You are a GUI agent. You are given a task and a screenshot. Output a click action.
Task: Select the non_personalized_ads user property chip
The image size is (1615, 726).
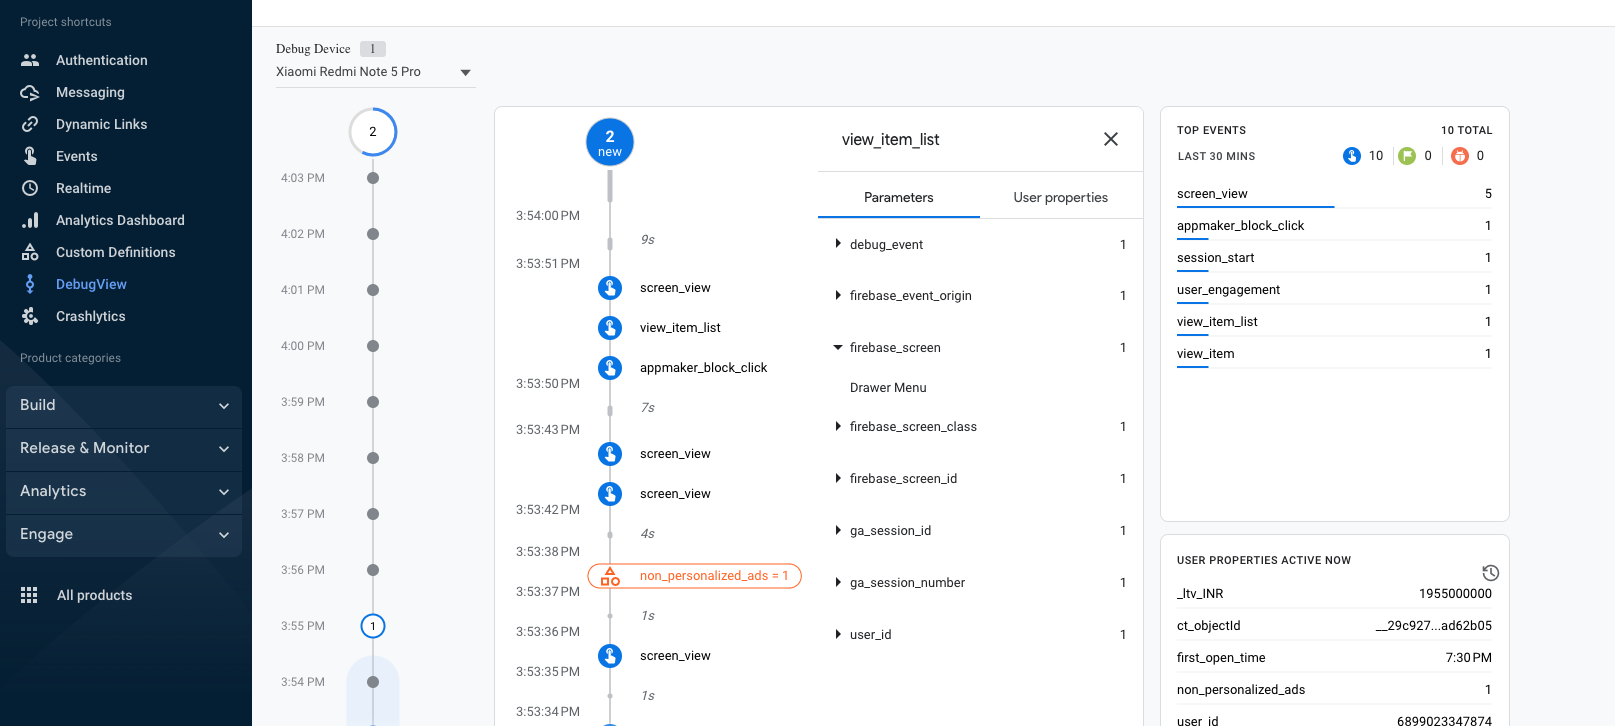(x=695, y=576)
